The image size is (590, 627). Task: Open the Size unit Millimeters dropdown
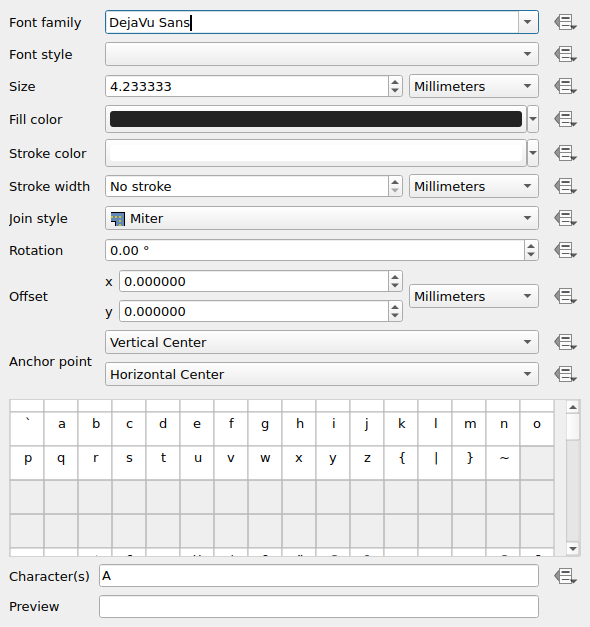[474, 86]
